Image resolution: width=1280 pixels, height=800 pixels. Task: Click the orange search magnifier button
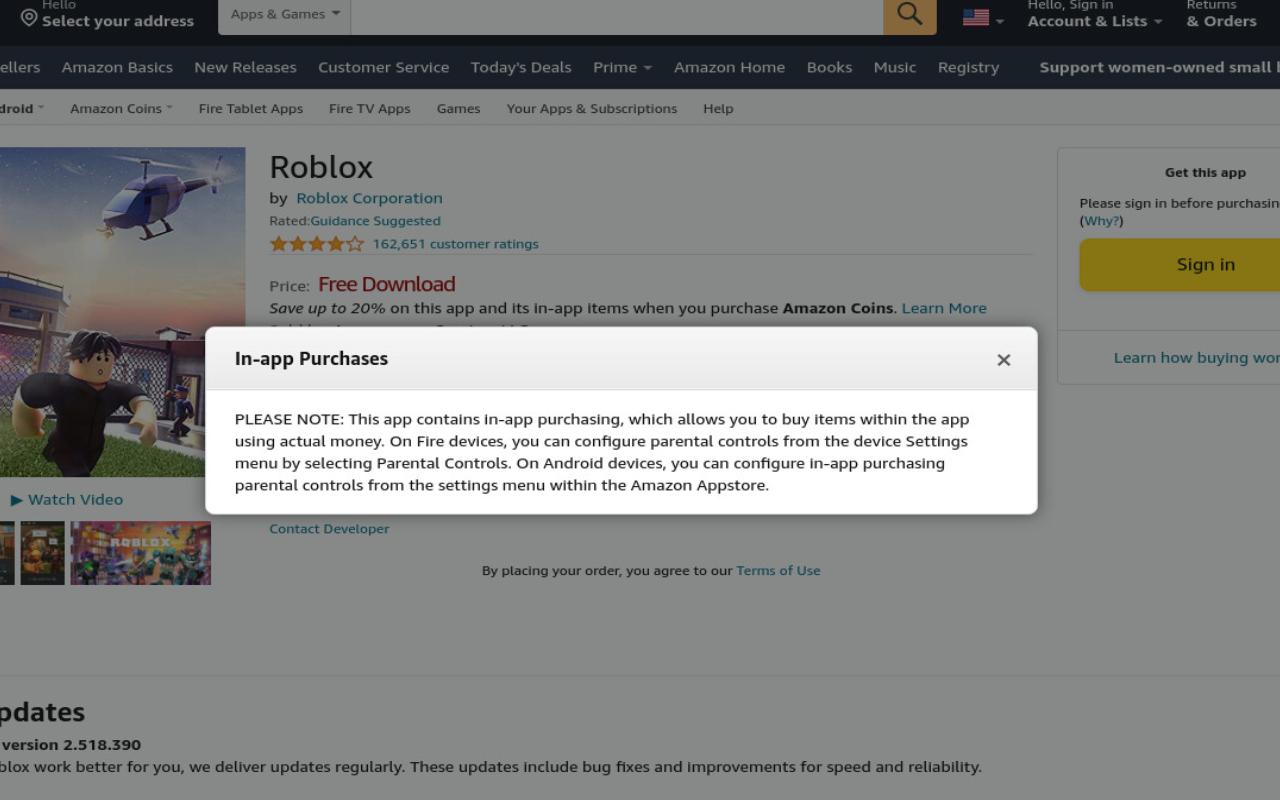tap(910, 15)
